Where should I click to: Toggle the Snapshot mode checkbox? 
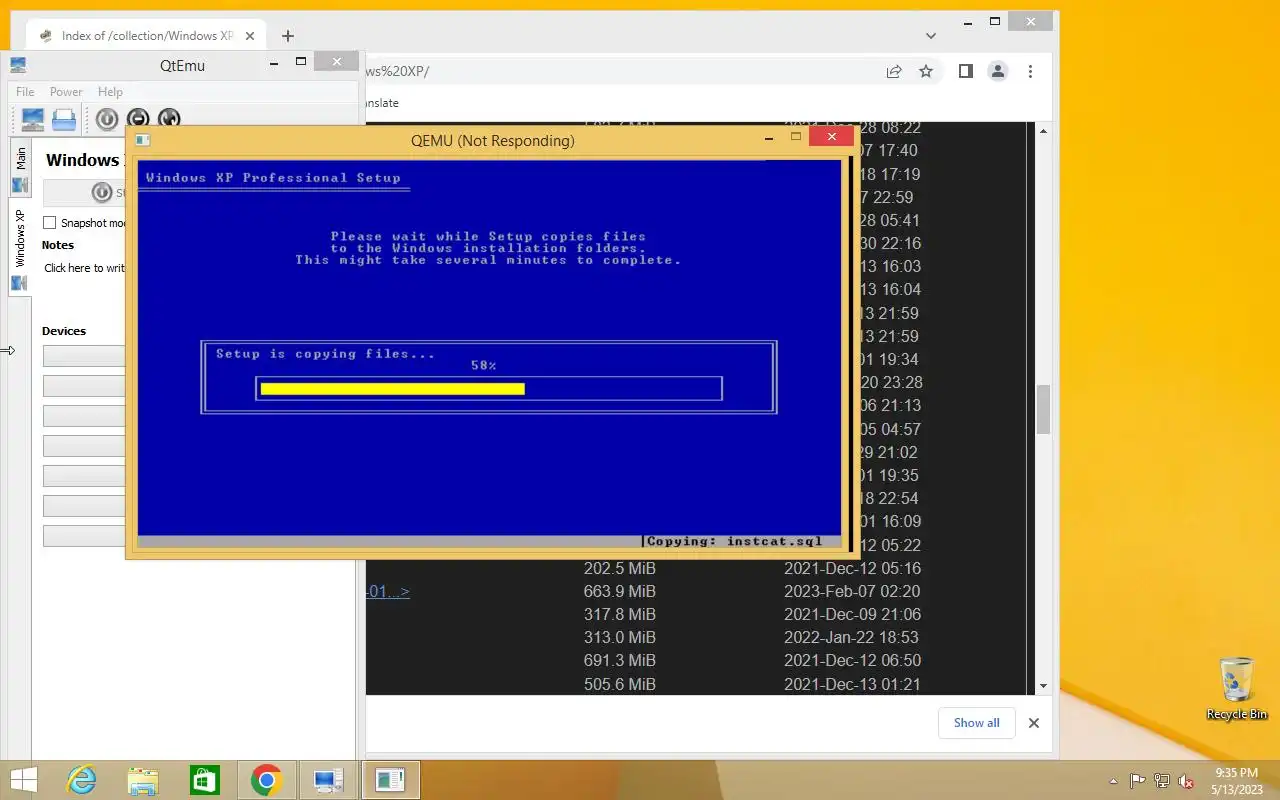tap(50, 222)
